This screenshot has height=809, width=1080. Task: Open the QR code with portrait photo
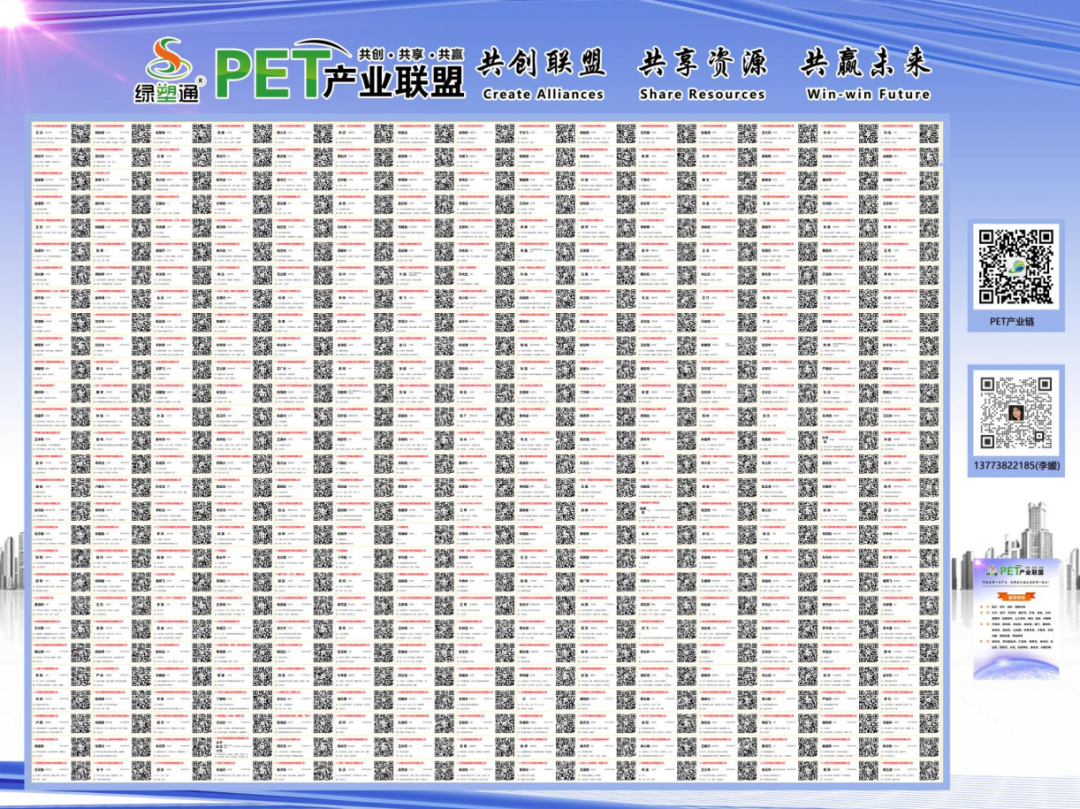1016,412
